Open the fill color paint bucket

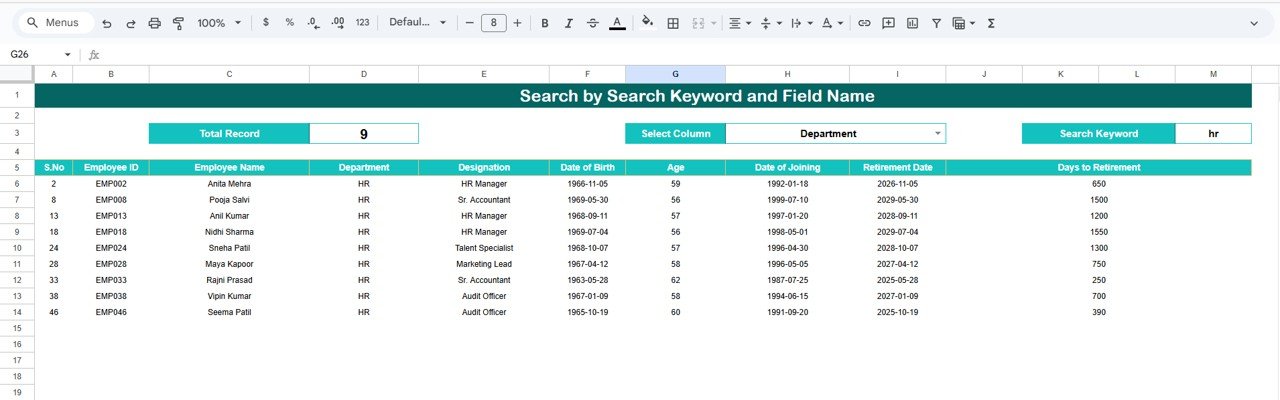(x=647, y=23)
